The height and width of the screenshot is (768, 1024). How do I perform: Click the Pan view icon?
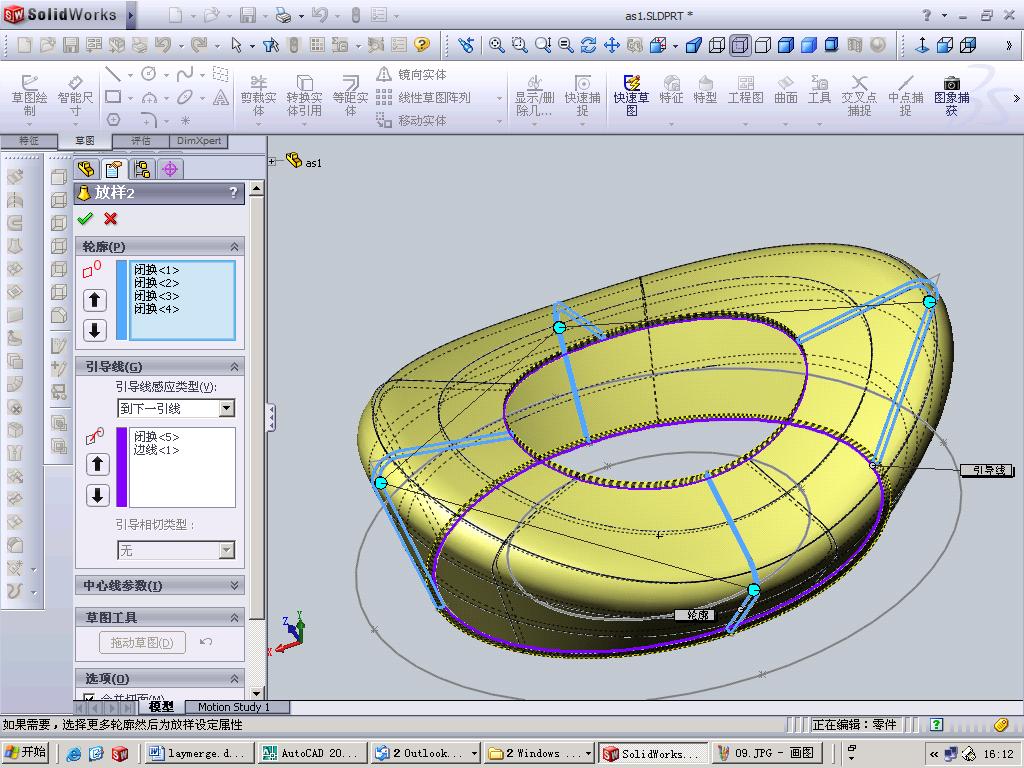(612, 44)
